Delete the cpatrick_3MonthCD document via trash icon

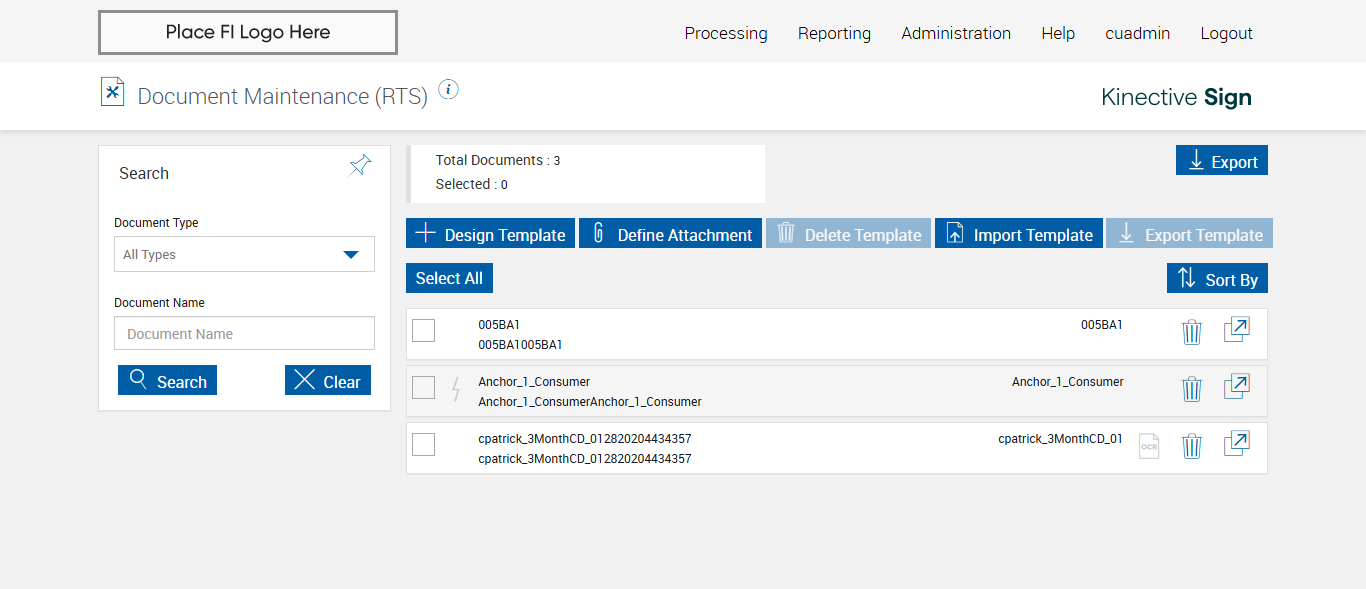click(1191, 446)
